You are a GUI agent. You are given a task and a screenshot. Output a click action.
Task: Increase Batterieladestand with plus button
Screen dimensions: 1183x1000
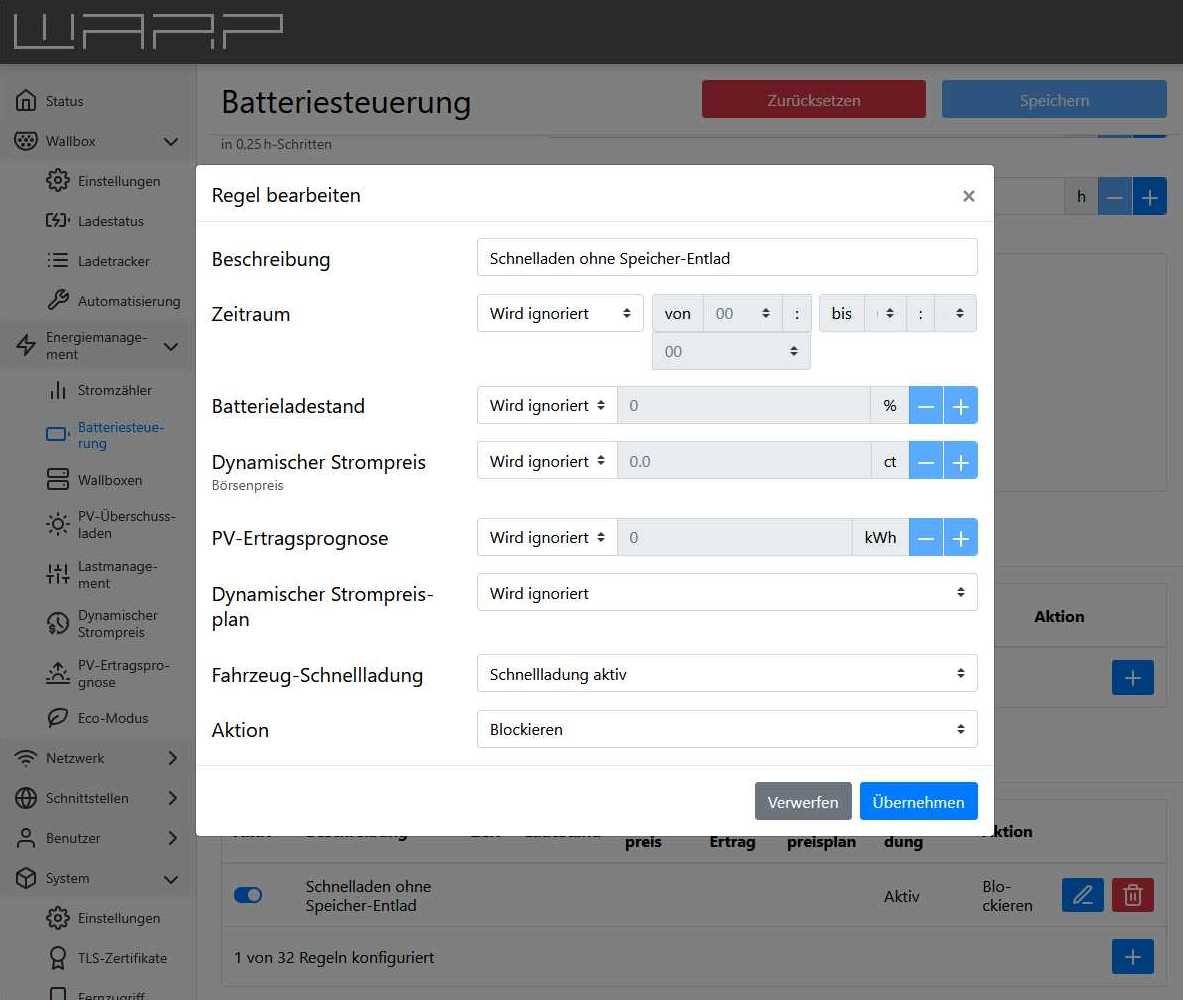(960, 406)
